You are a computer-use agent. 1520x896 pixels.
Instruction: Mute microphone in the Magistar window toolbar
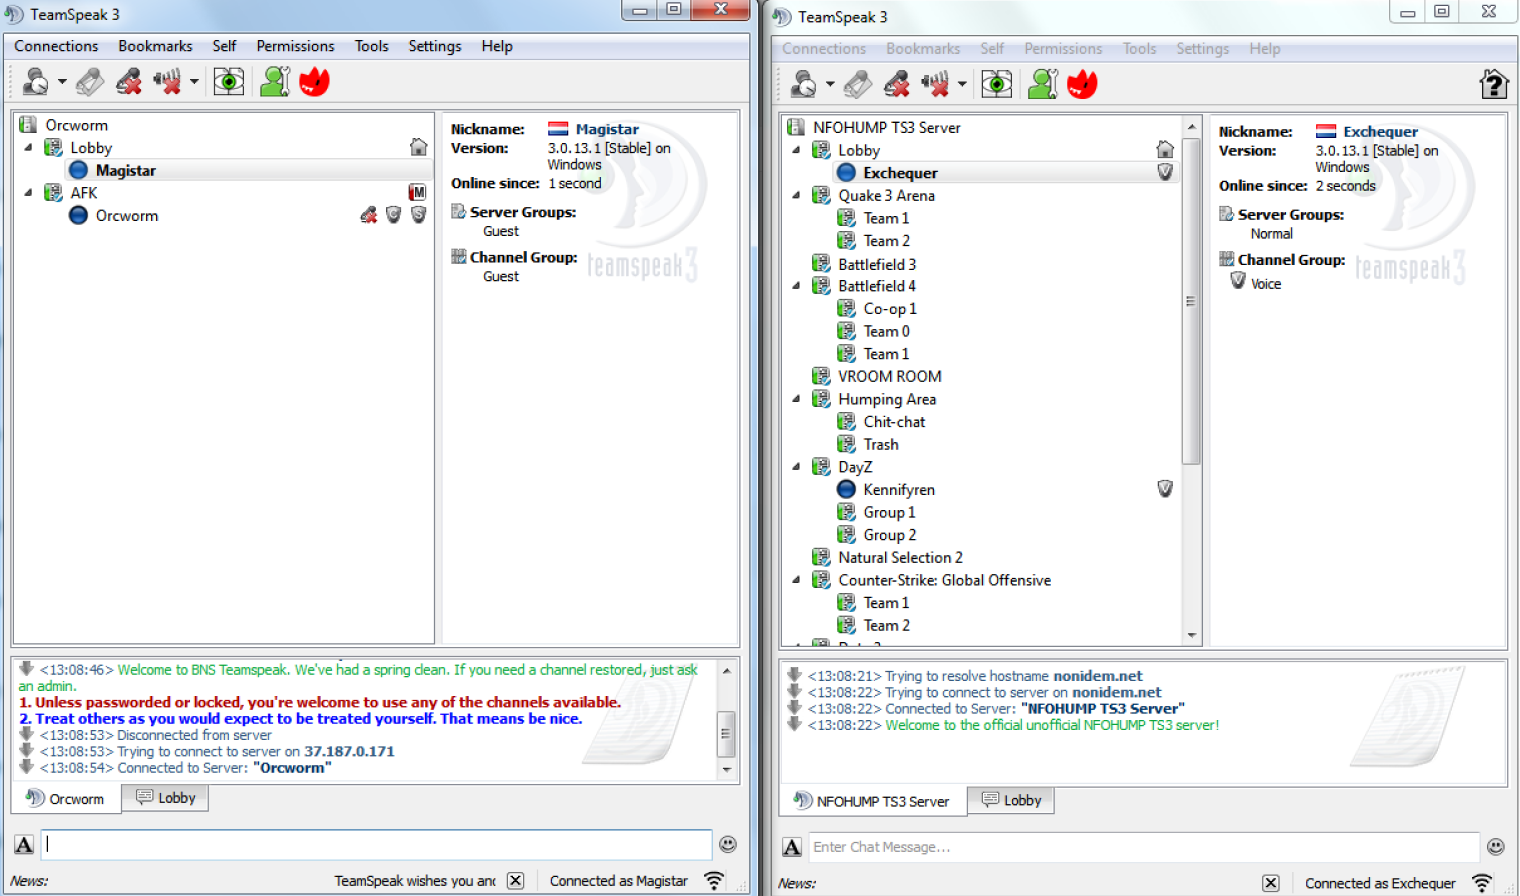[x=129, y=81]
